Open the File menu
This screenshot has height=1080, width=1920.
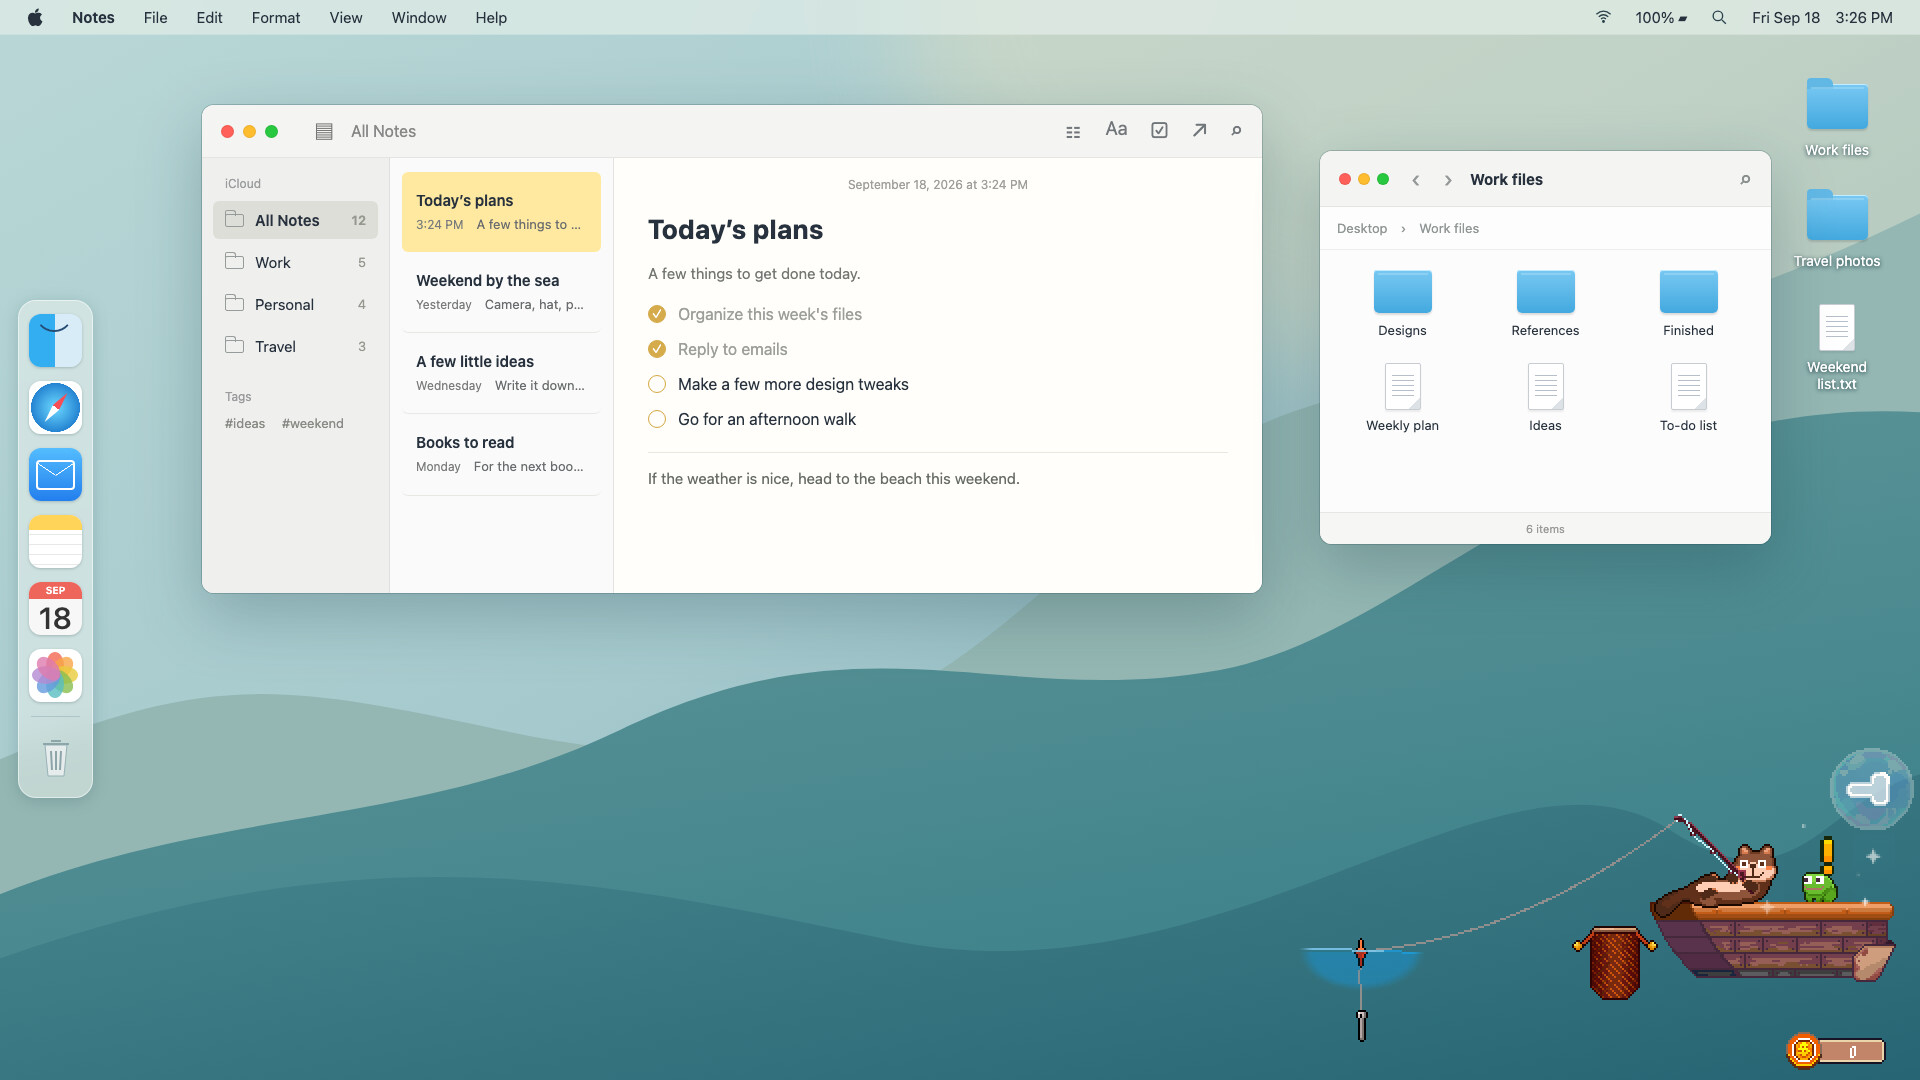155,17
